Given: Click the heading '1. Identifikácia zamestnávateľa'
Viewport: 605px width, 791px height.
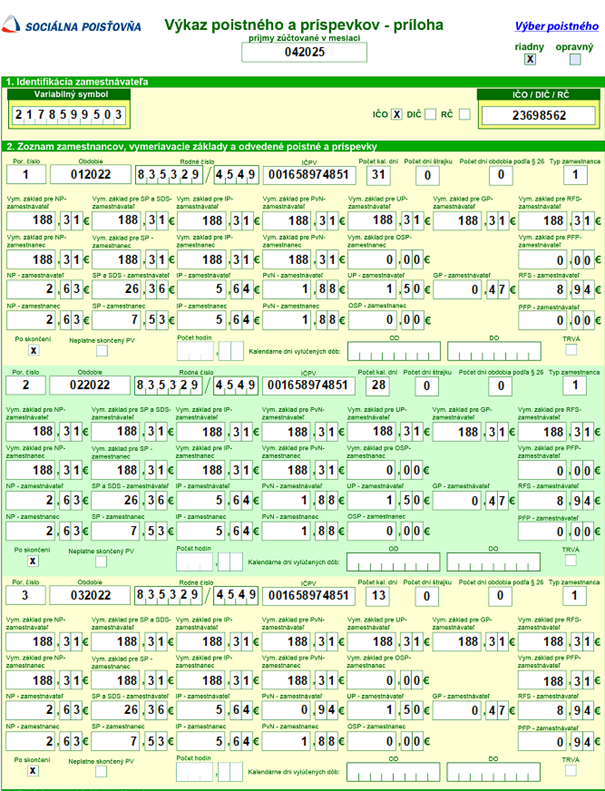Looking at the screenshot, I should click(77, 82).
